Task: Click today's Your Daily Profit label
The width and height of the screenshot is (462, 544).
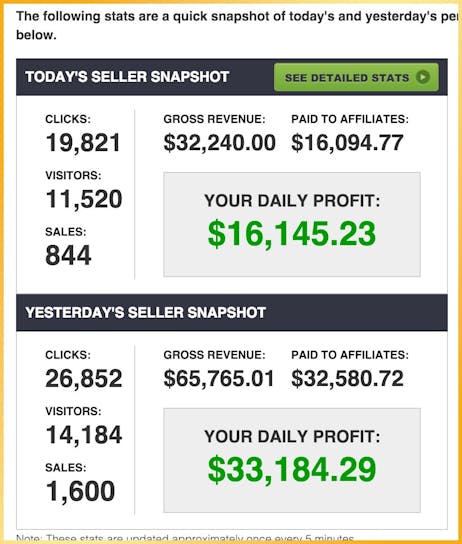Action: tap(292, 201)
